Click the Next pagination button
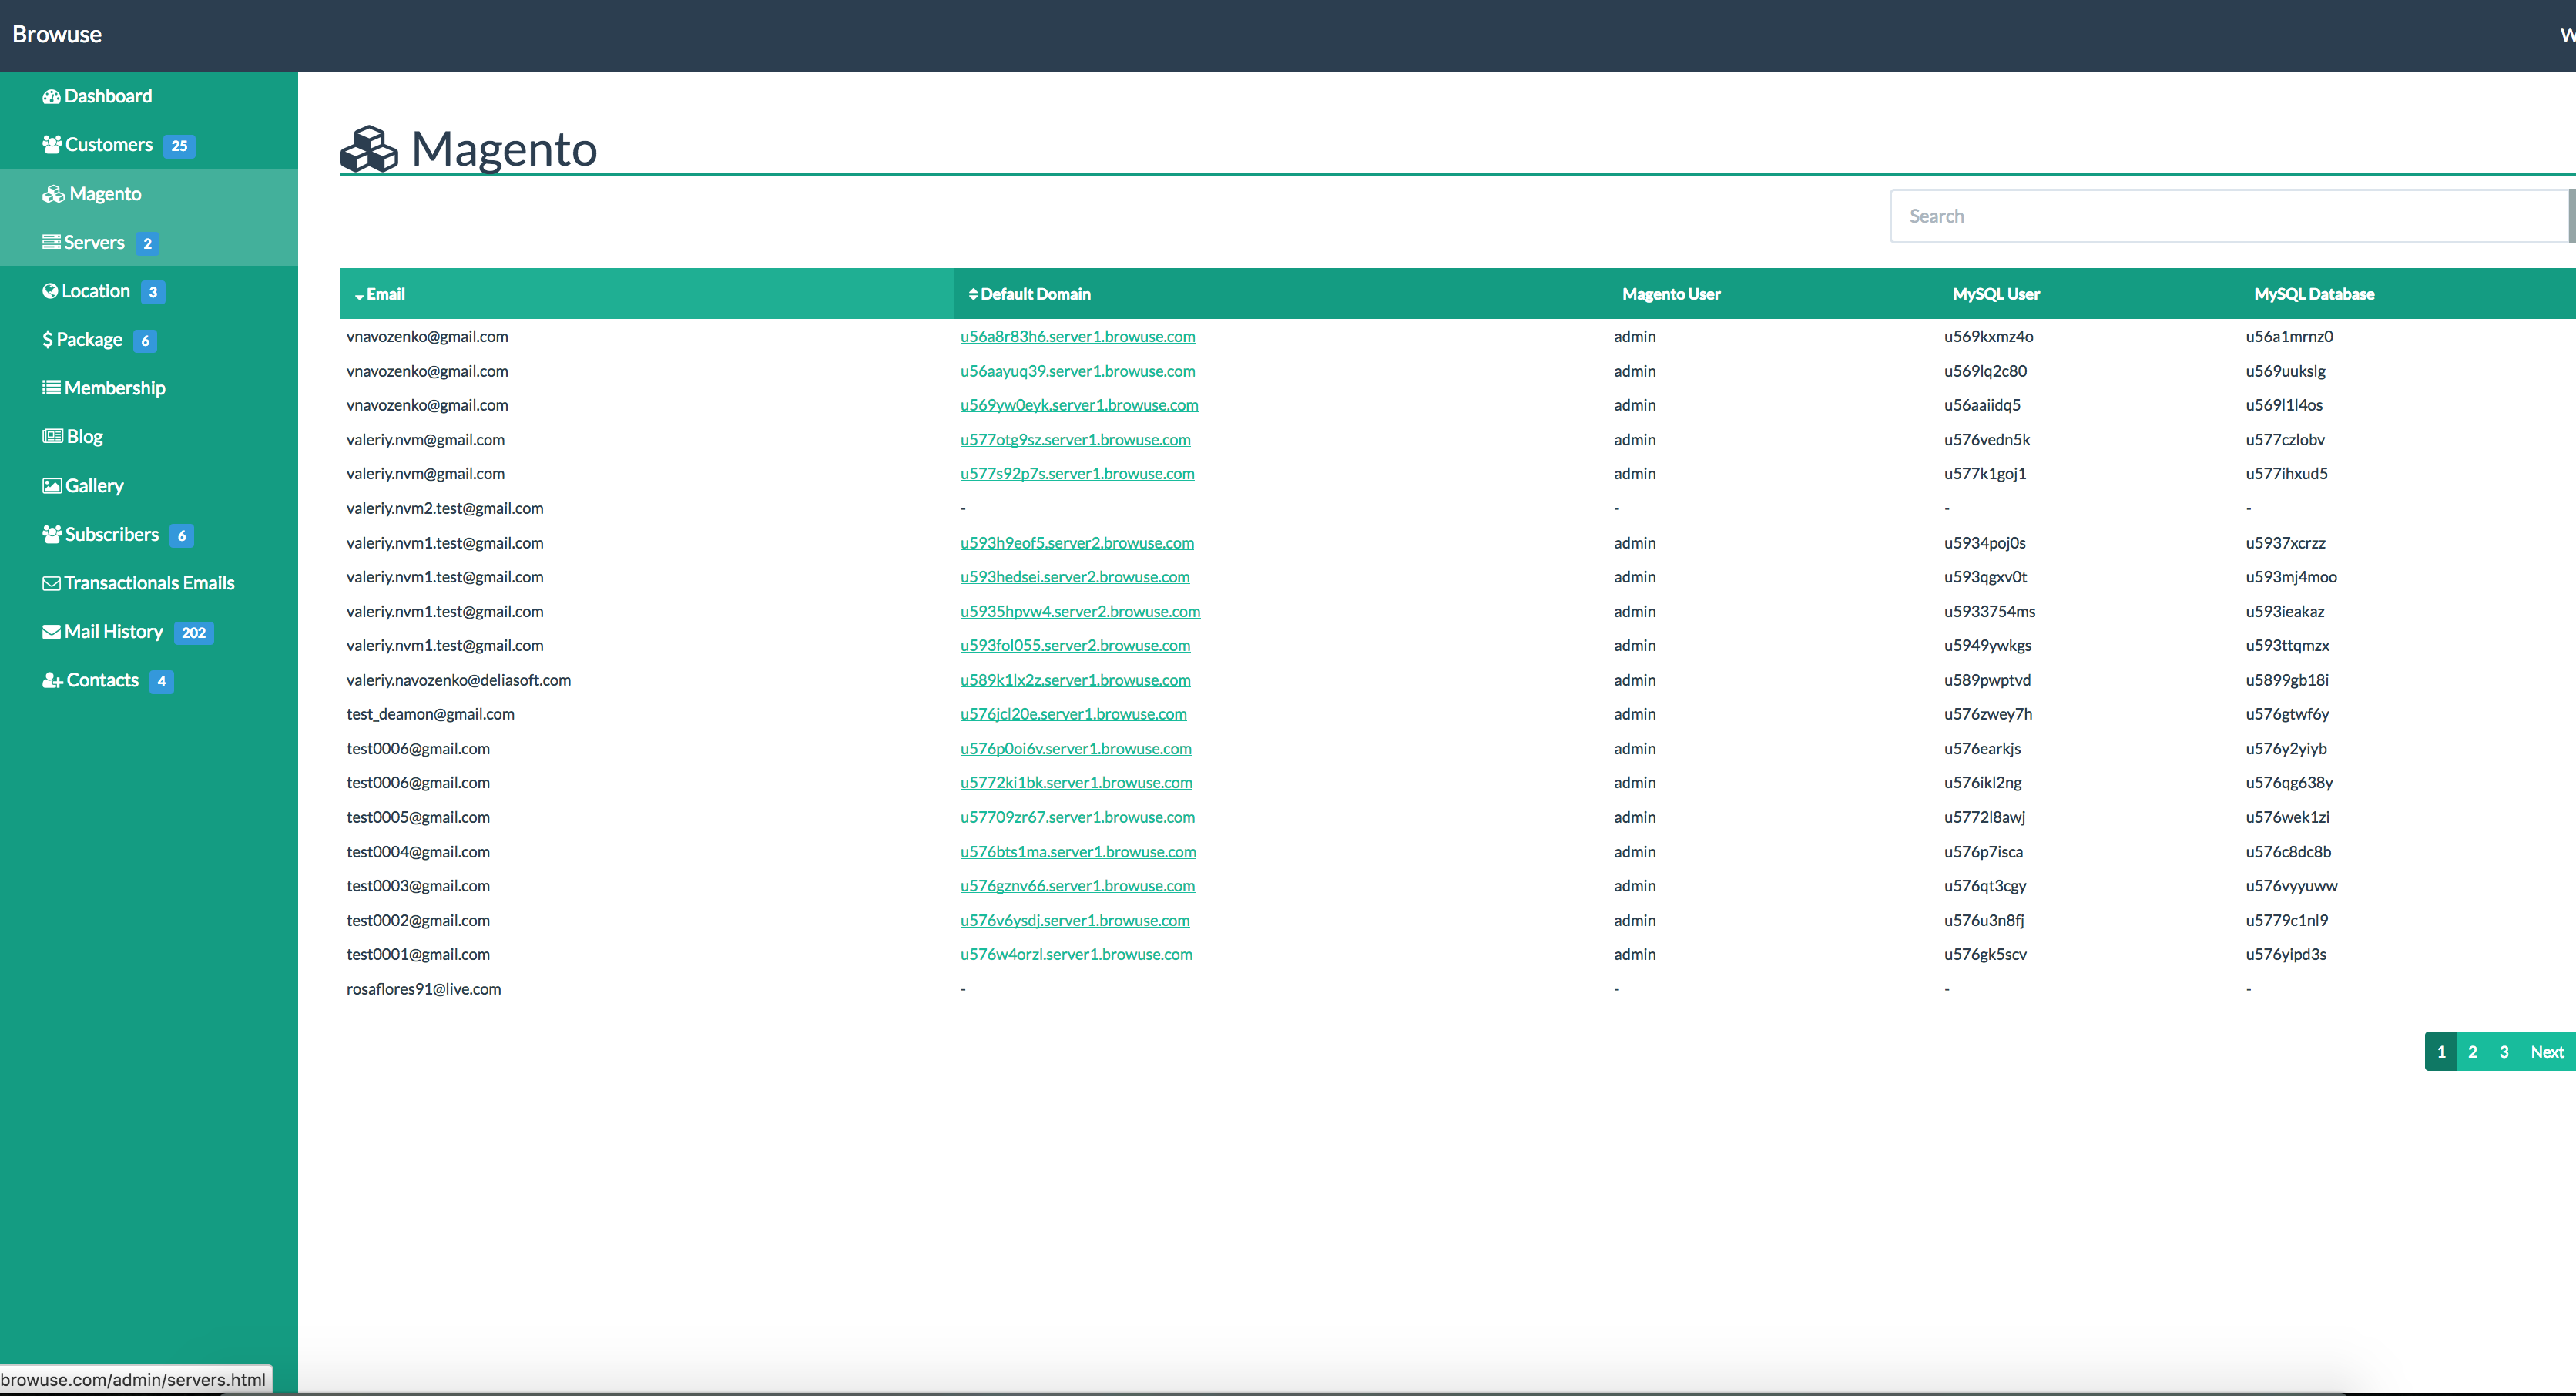2576x1396 pixels. 2547,1052
